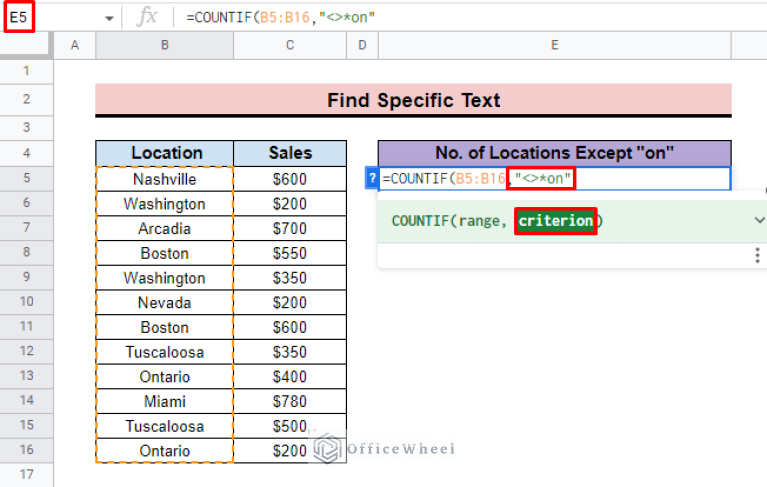Click the Washington cell in row 9
The height and width of the screenshot is (487, 767).
coord(165,278)
